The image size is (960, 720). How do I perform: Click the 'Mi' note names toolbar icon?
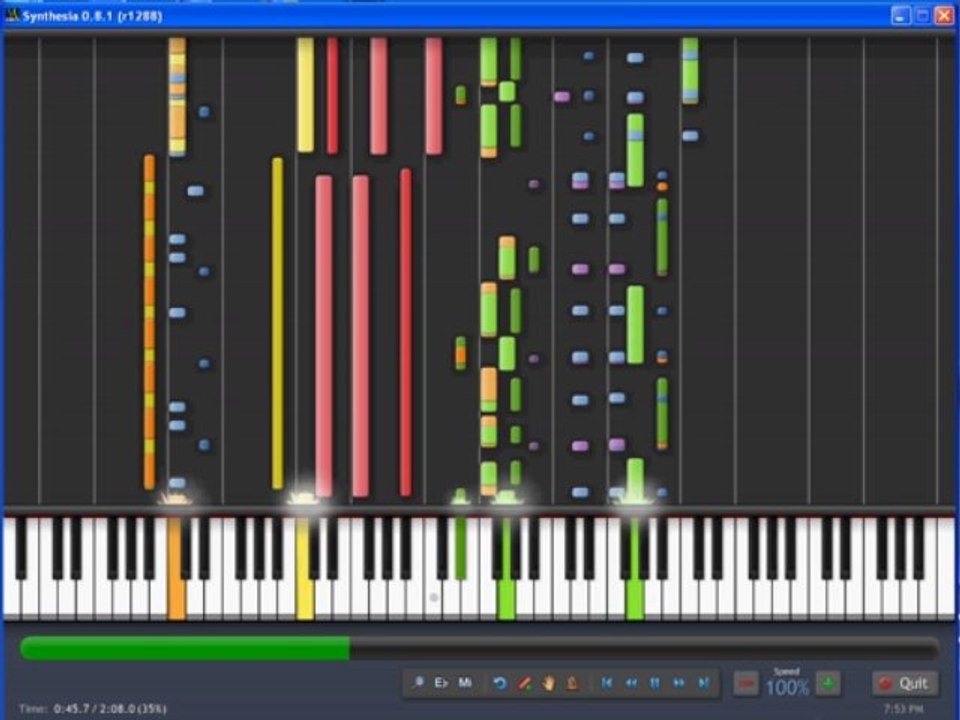tap(465, 683)
